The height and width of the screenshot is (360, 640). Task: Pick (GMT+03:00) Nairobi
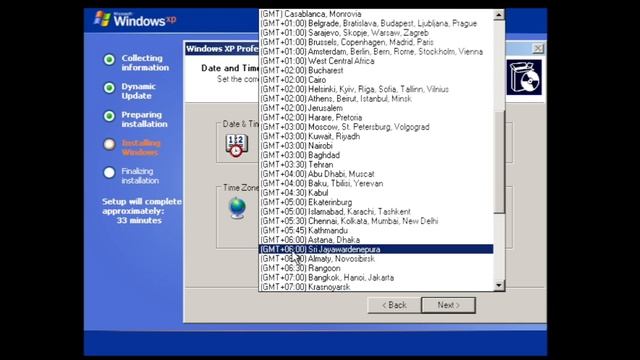(x=376, y=146)
